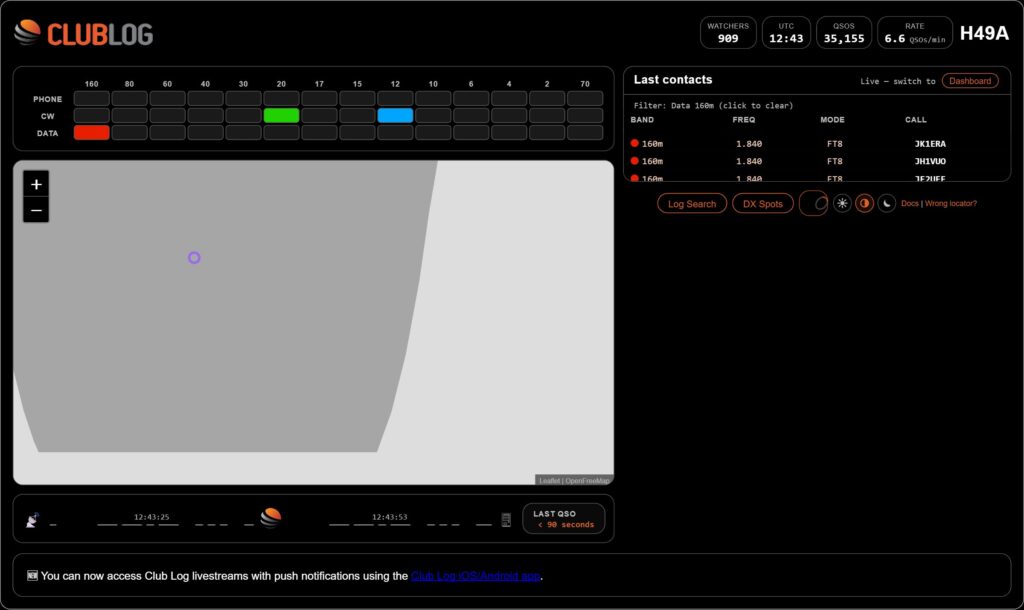Select the Phone 20m band cell
The height and width of the screenshot is (610, 1024).
click(x=281, y=99)
